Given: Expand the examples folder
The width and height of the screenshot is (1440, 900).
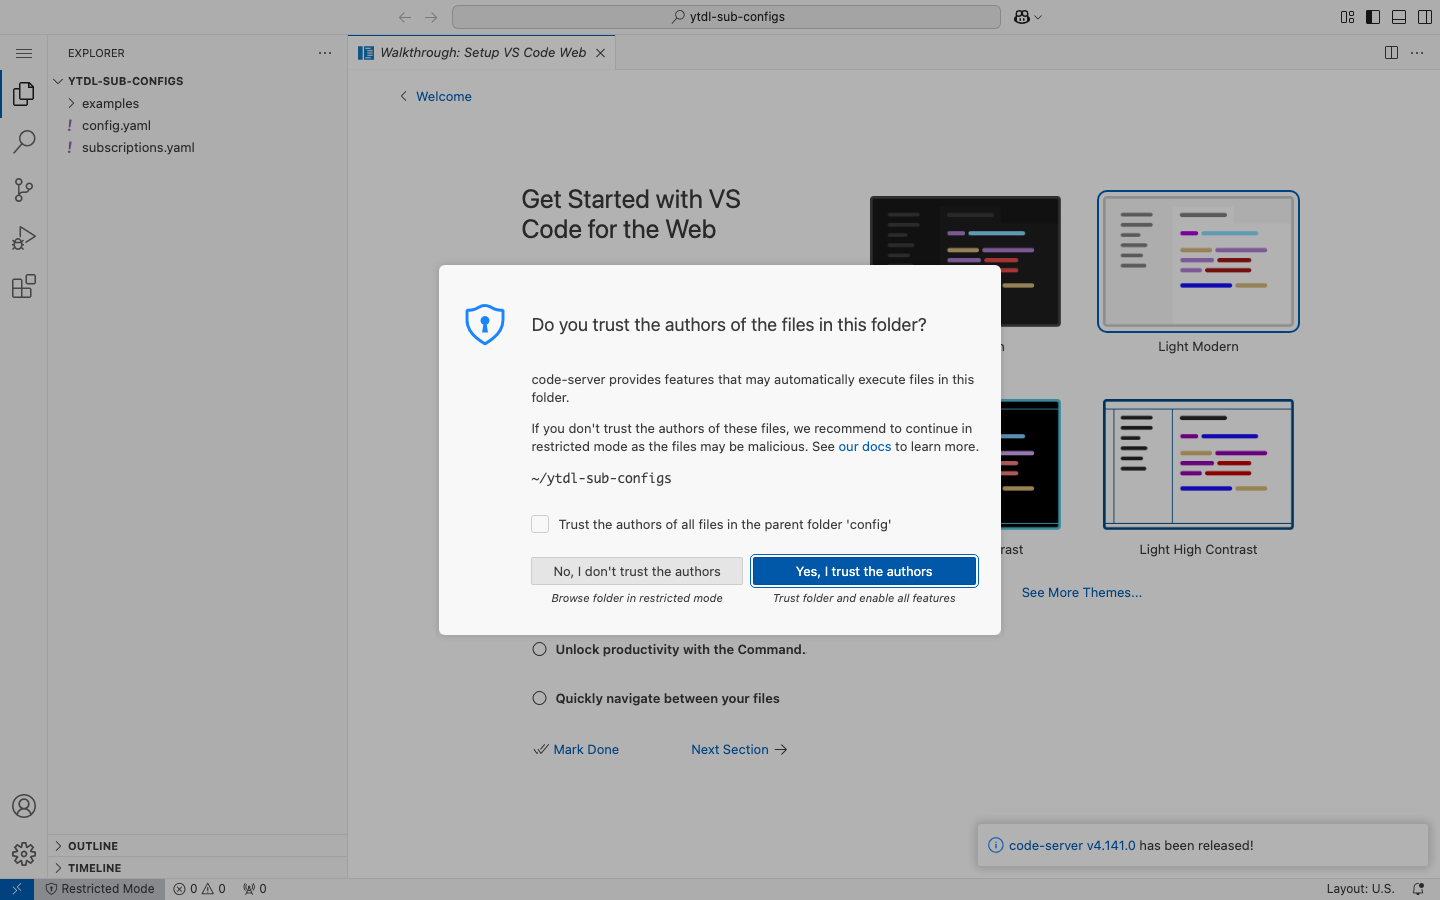Looking at the screenshot, I should [198, 103].
